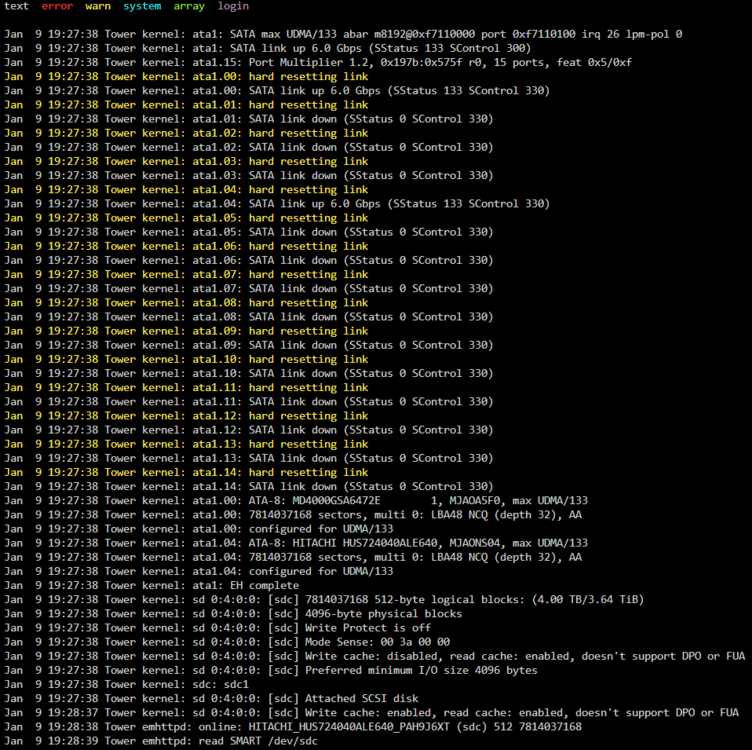Select 'ata1.05: hard resetting link' warning

pos(186,218)
